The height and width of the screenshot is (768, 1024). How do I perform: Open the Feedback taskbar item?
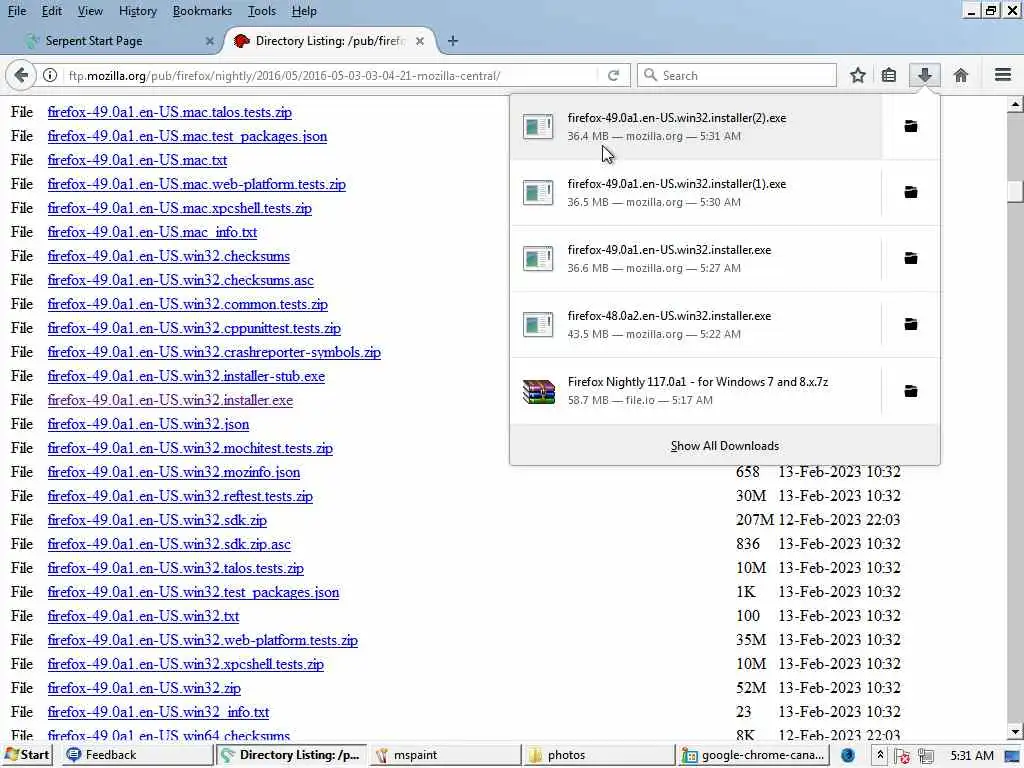[x=136, y=755]
